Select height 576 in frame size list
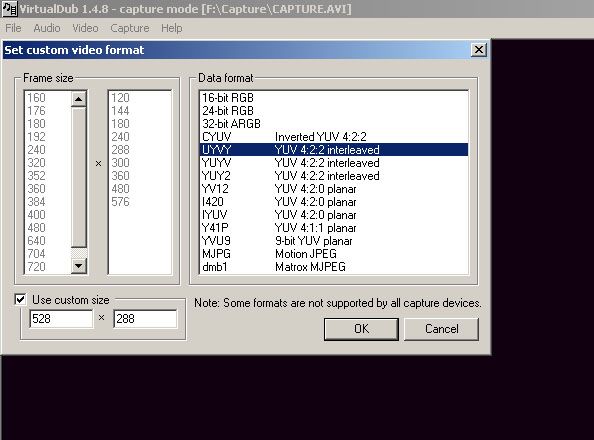The height and width of the screenshot is (440, 594). click(x=140, y=202)
